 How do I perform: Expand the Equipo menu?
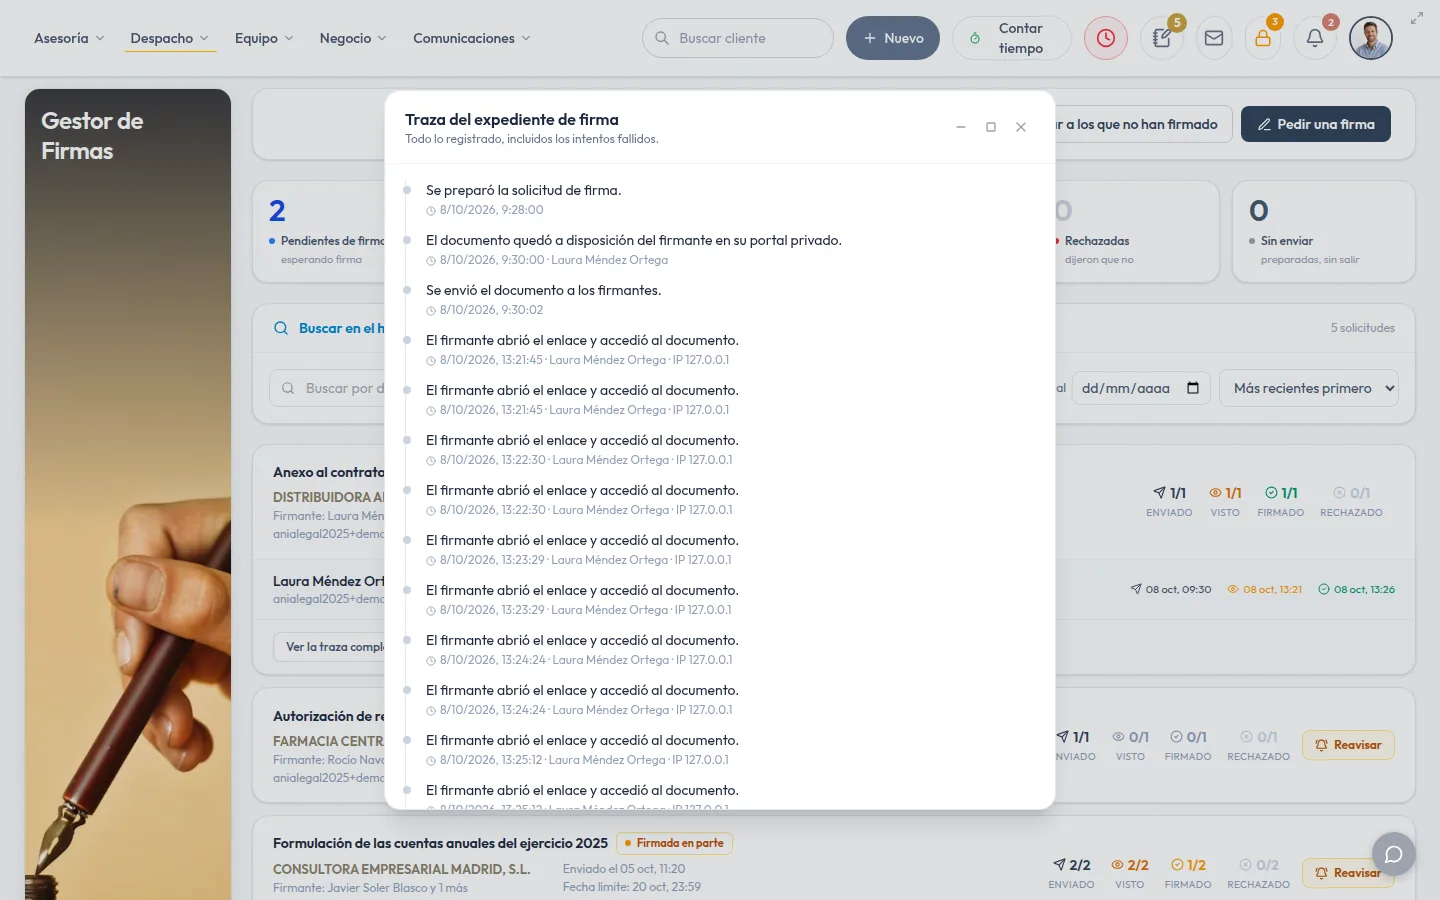[x=264, y=38]
